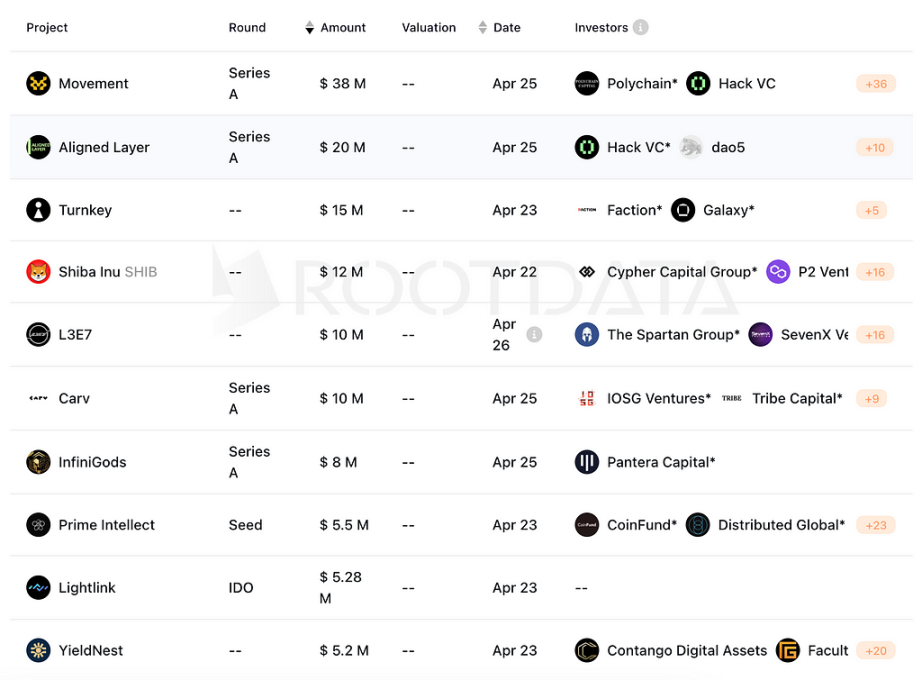Image resolution: width=922 pixels, height=680 pixels.
Task: Sort table by the Amount column arrow
Action: 310,28
